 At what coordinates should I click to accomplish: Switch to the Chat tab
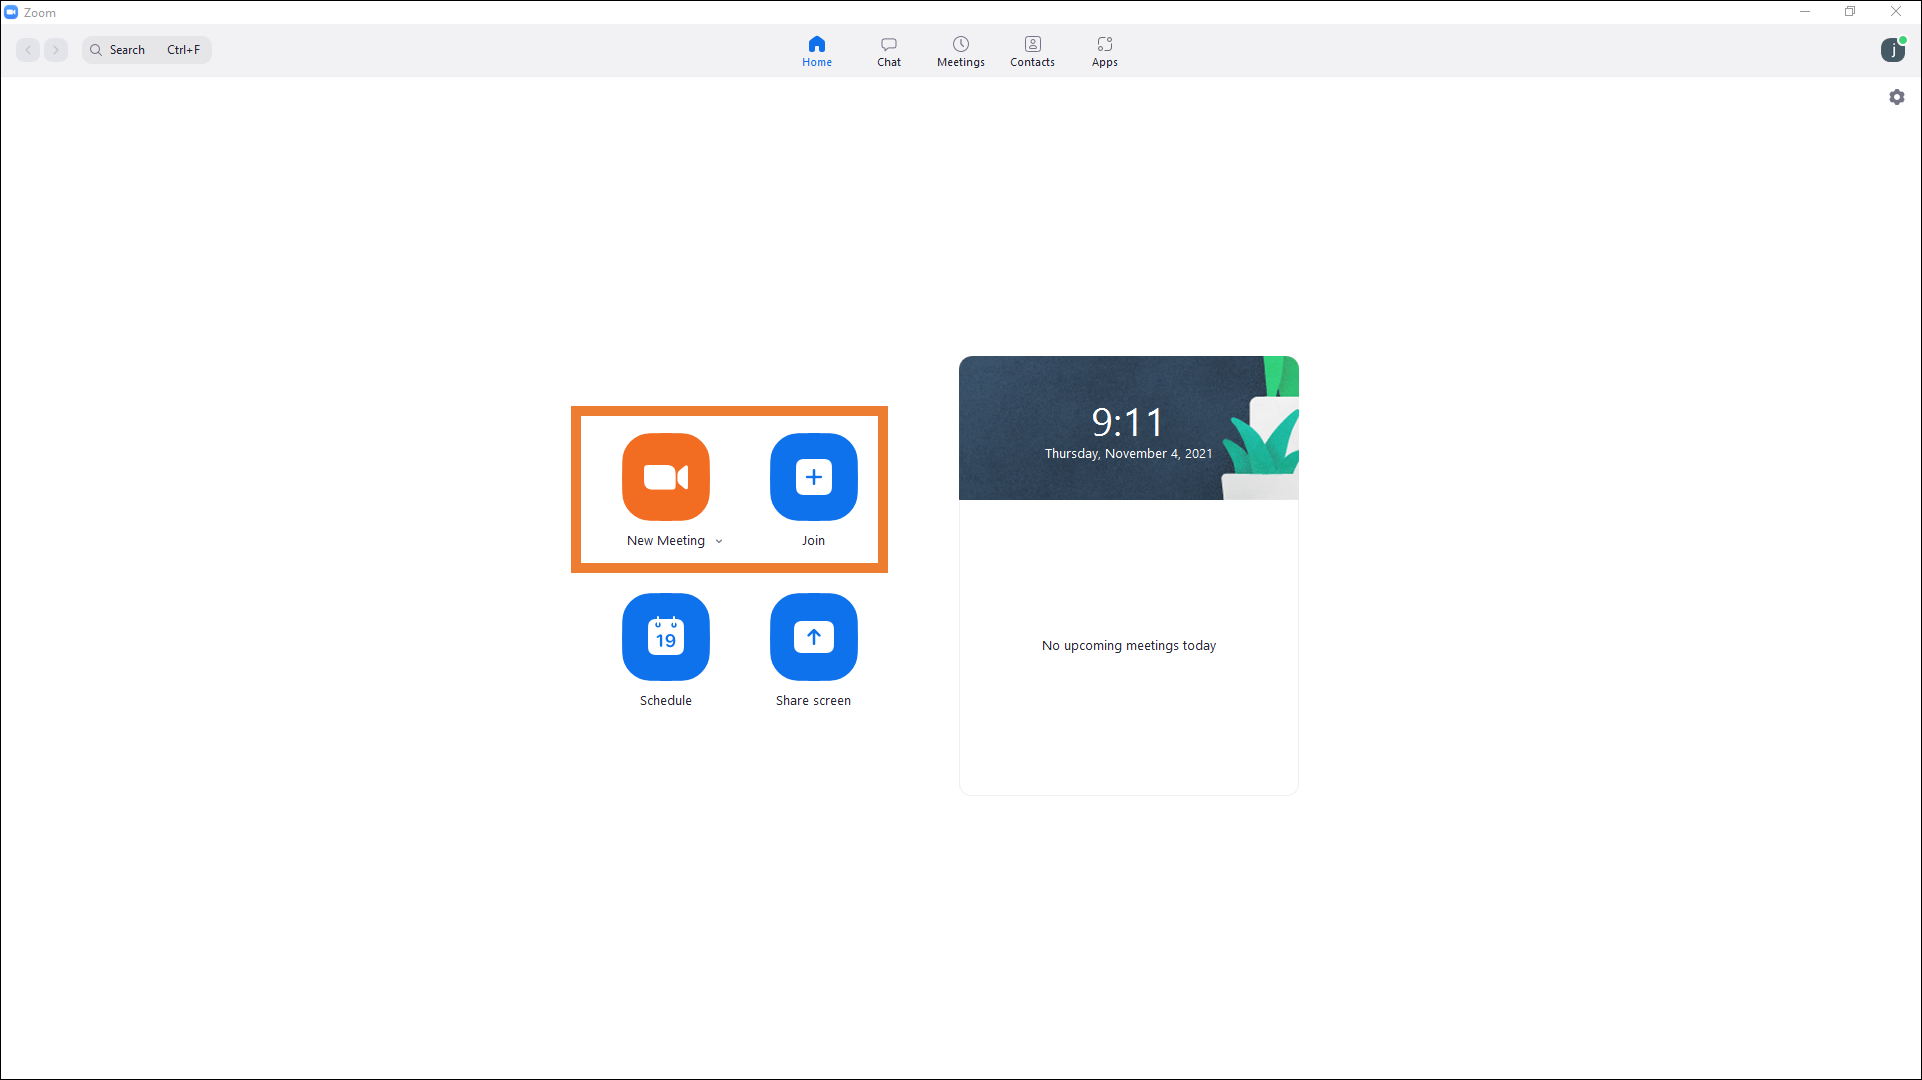point(888,51)
